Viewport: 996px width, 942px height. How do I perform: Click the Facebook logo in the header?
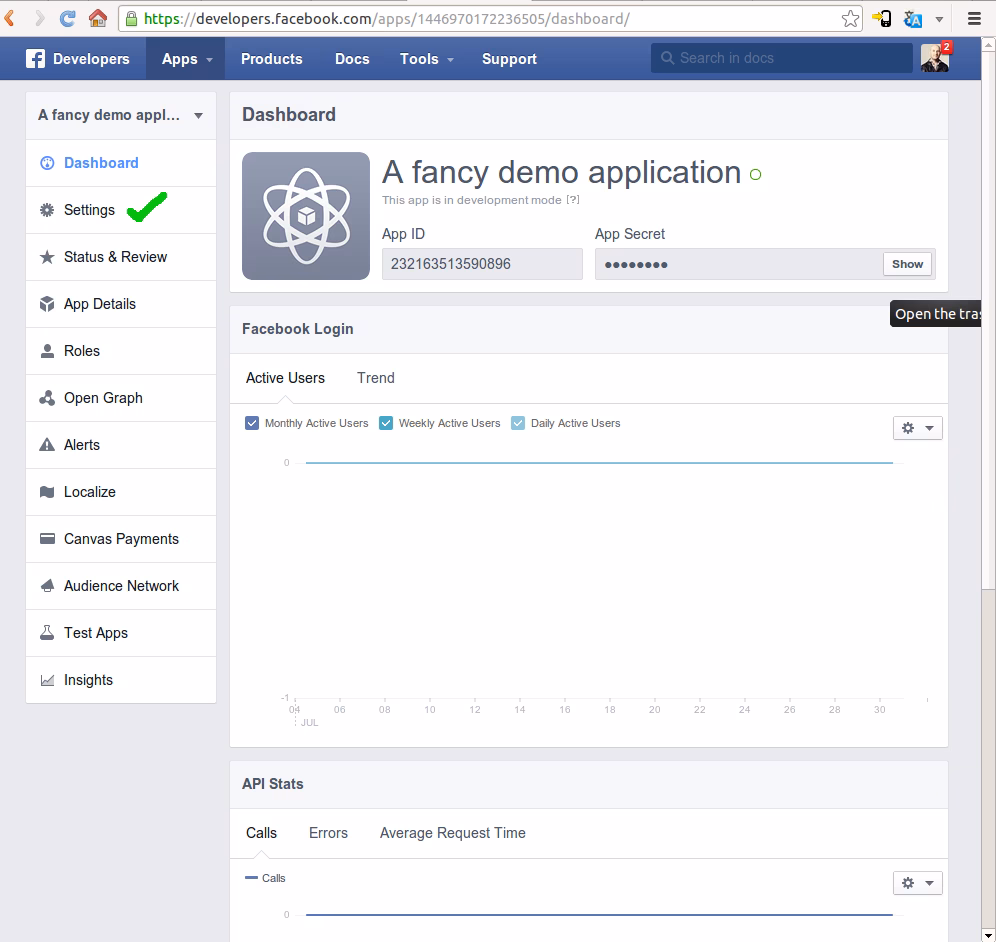pos(35,59)
